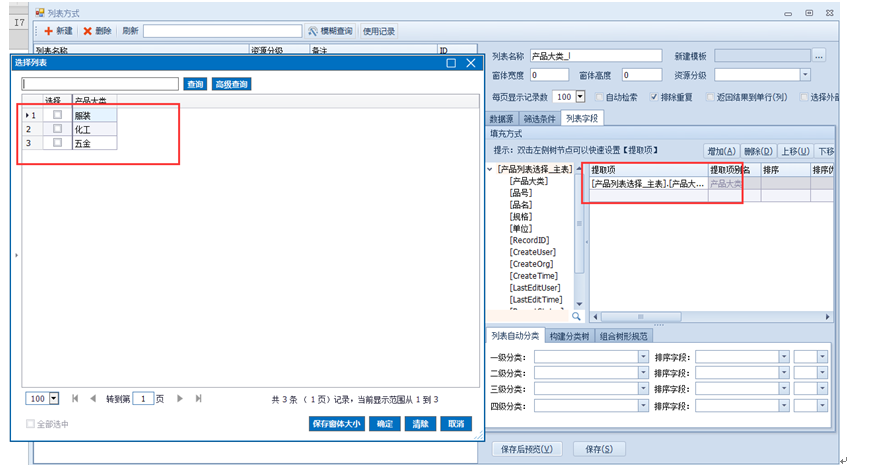Click the 删除 red X toolbar icon
The width and height of the screenshot is (881, 472).
87,31
